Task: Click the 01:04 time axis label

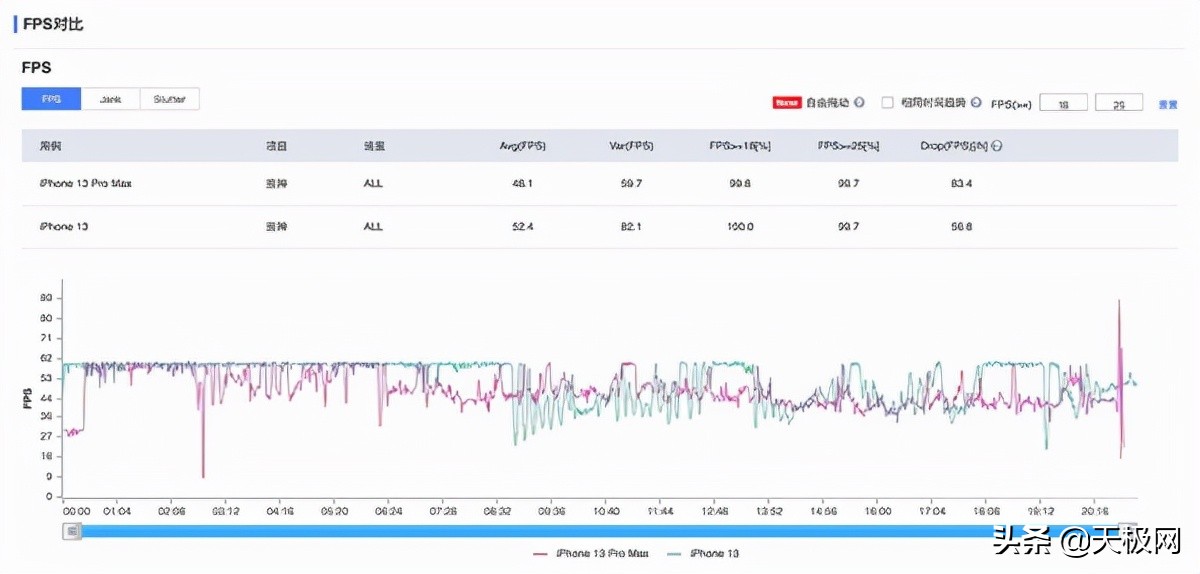Action: (117, 510)
